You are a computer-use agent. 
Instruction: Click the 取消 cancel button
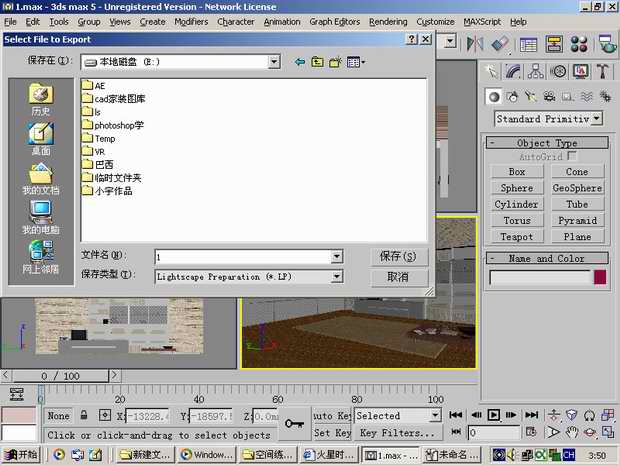(x=399, y=277)
